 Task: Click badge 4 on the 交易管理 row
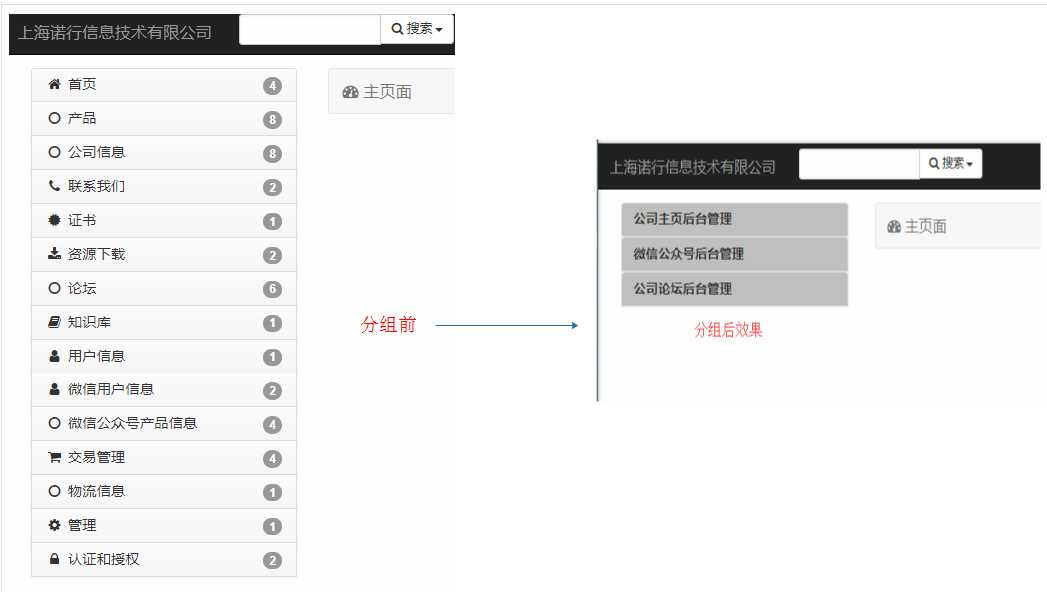tap(272, 459)
